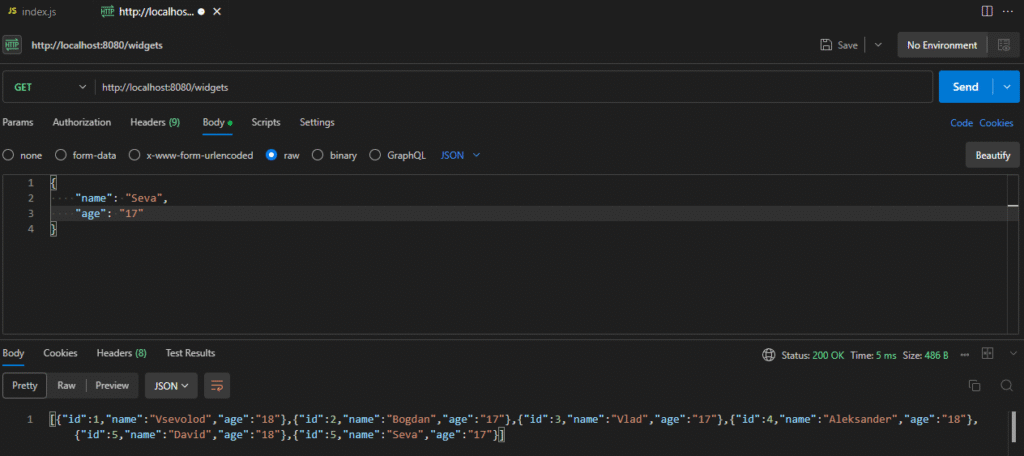Select the form-data radio option
Image resolution: width=1024 pixels, height=456 pixels.
61,155
